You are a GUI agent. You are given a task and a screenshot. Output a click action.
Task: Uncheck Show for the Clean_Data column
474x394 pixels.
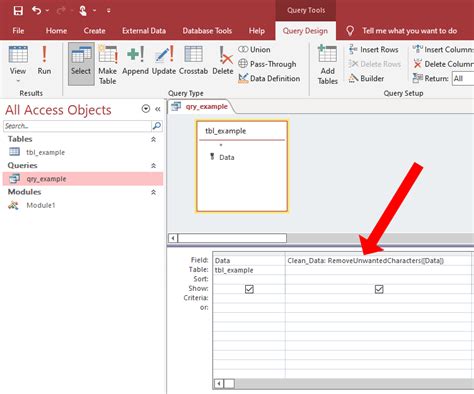click(x=379, y=289)
